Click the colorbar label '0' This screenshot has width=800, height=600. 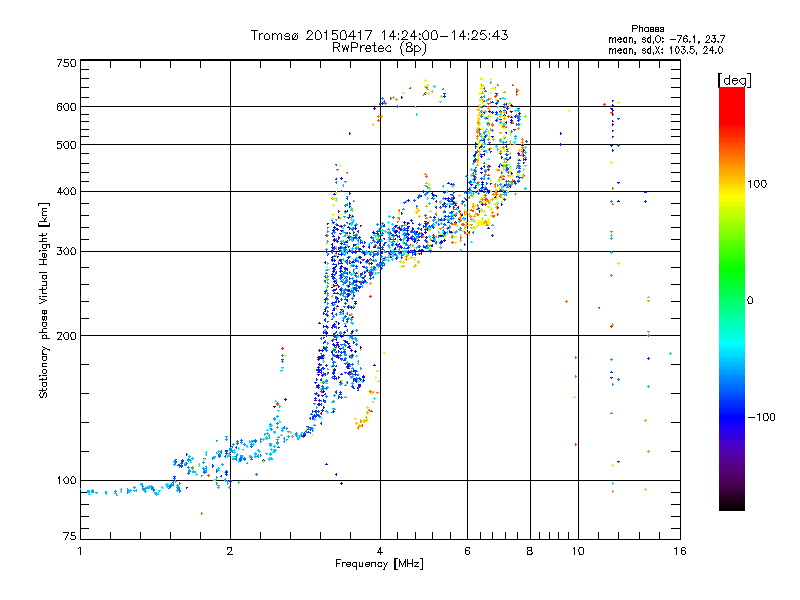(x=750, y=300)
